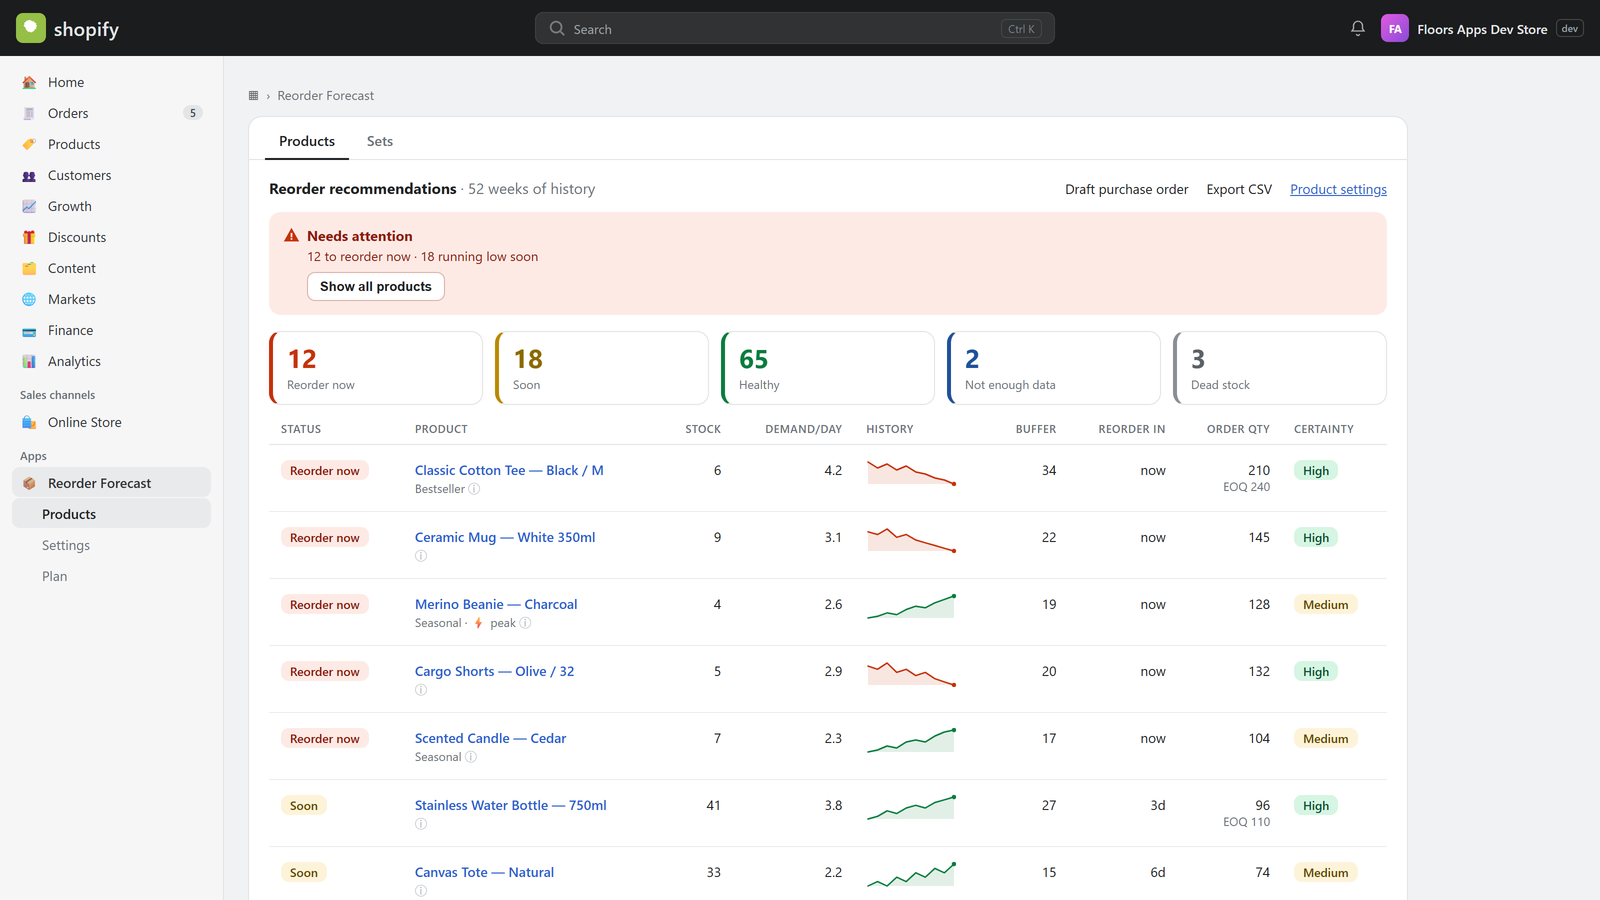
Task: Click the DEMAND/DAY column header
Action: [x=804, y=429]
